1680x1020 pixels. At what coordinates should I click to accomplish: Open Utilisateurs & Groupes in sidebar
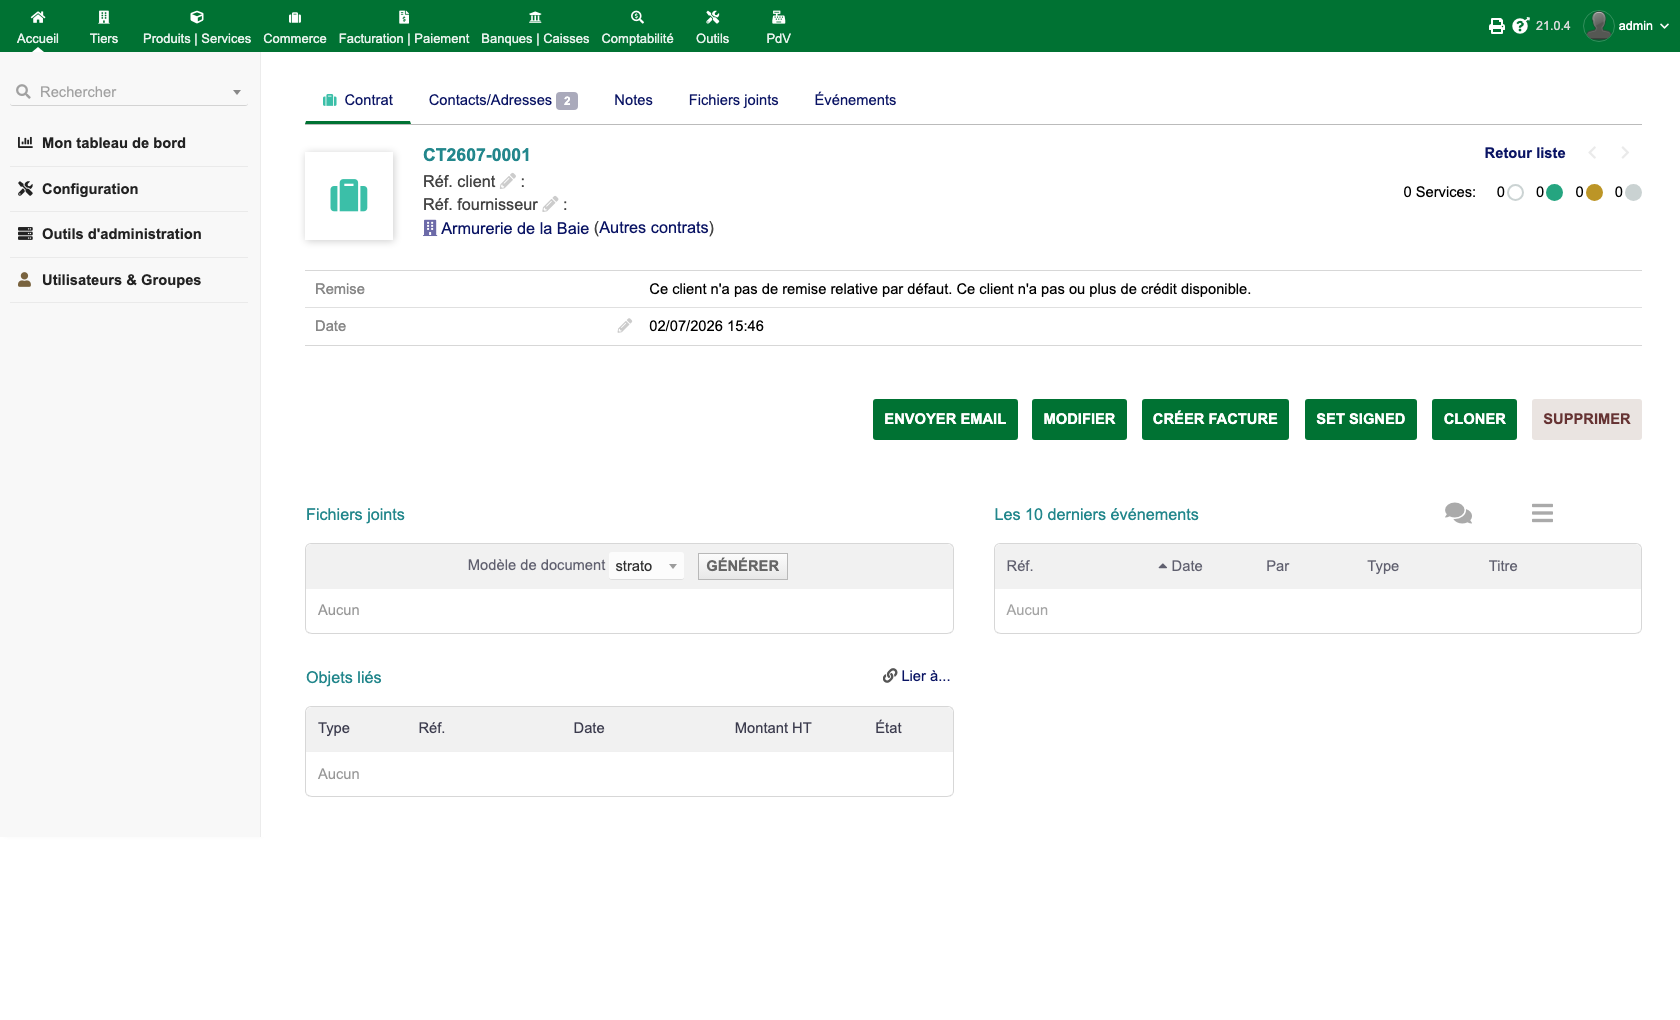pos(121,280)
